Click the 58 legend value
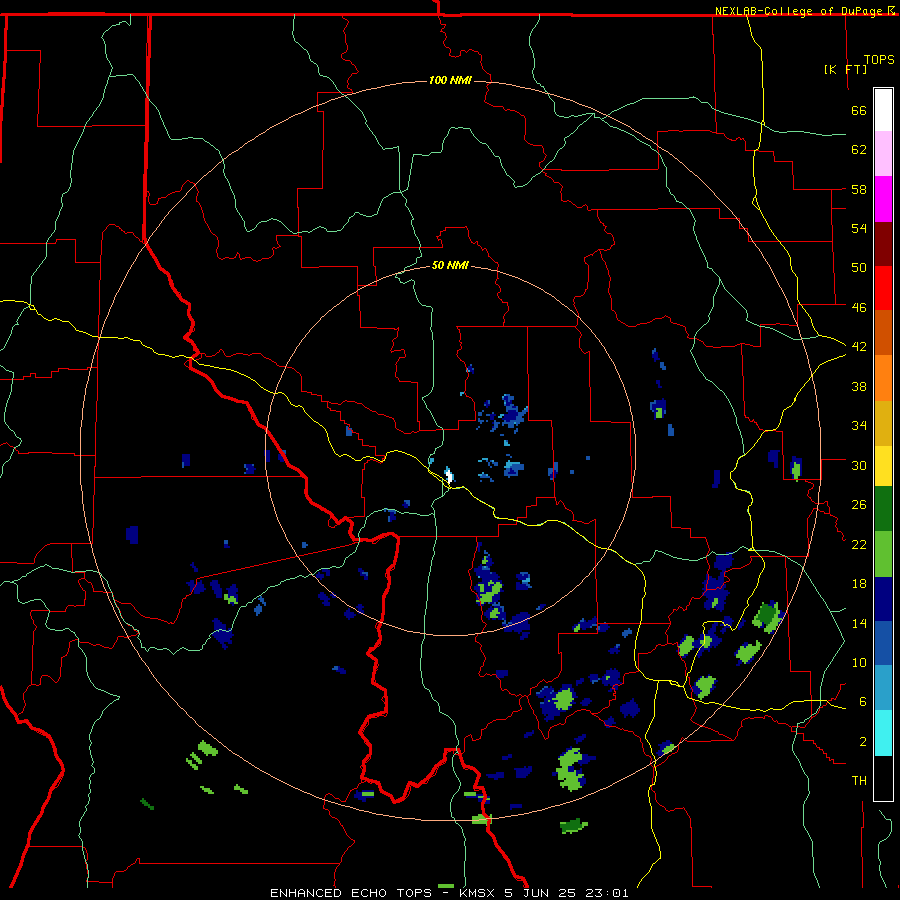This screenshot has height=900, width=900. tap(859, 189)
